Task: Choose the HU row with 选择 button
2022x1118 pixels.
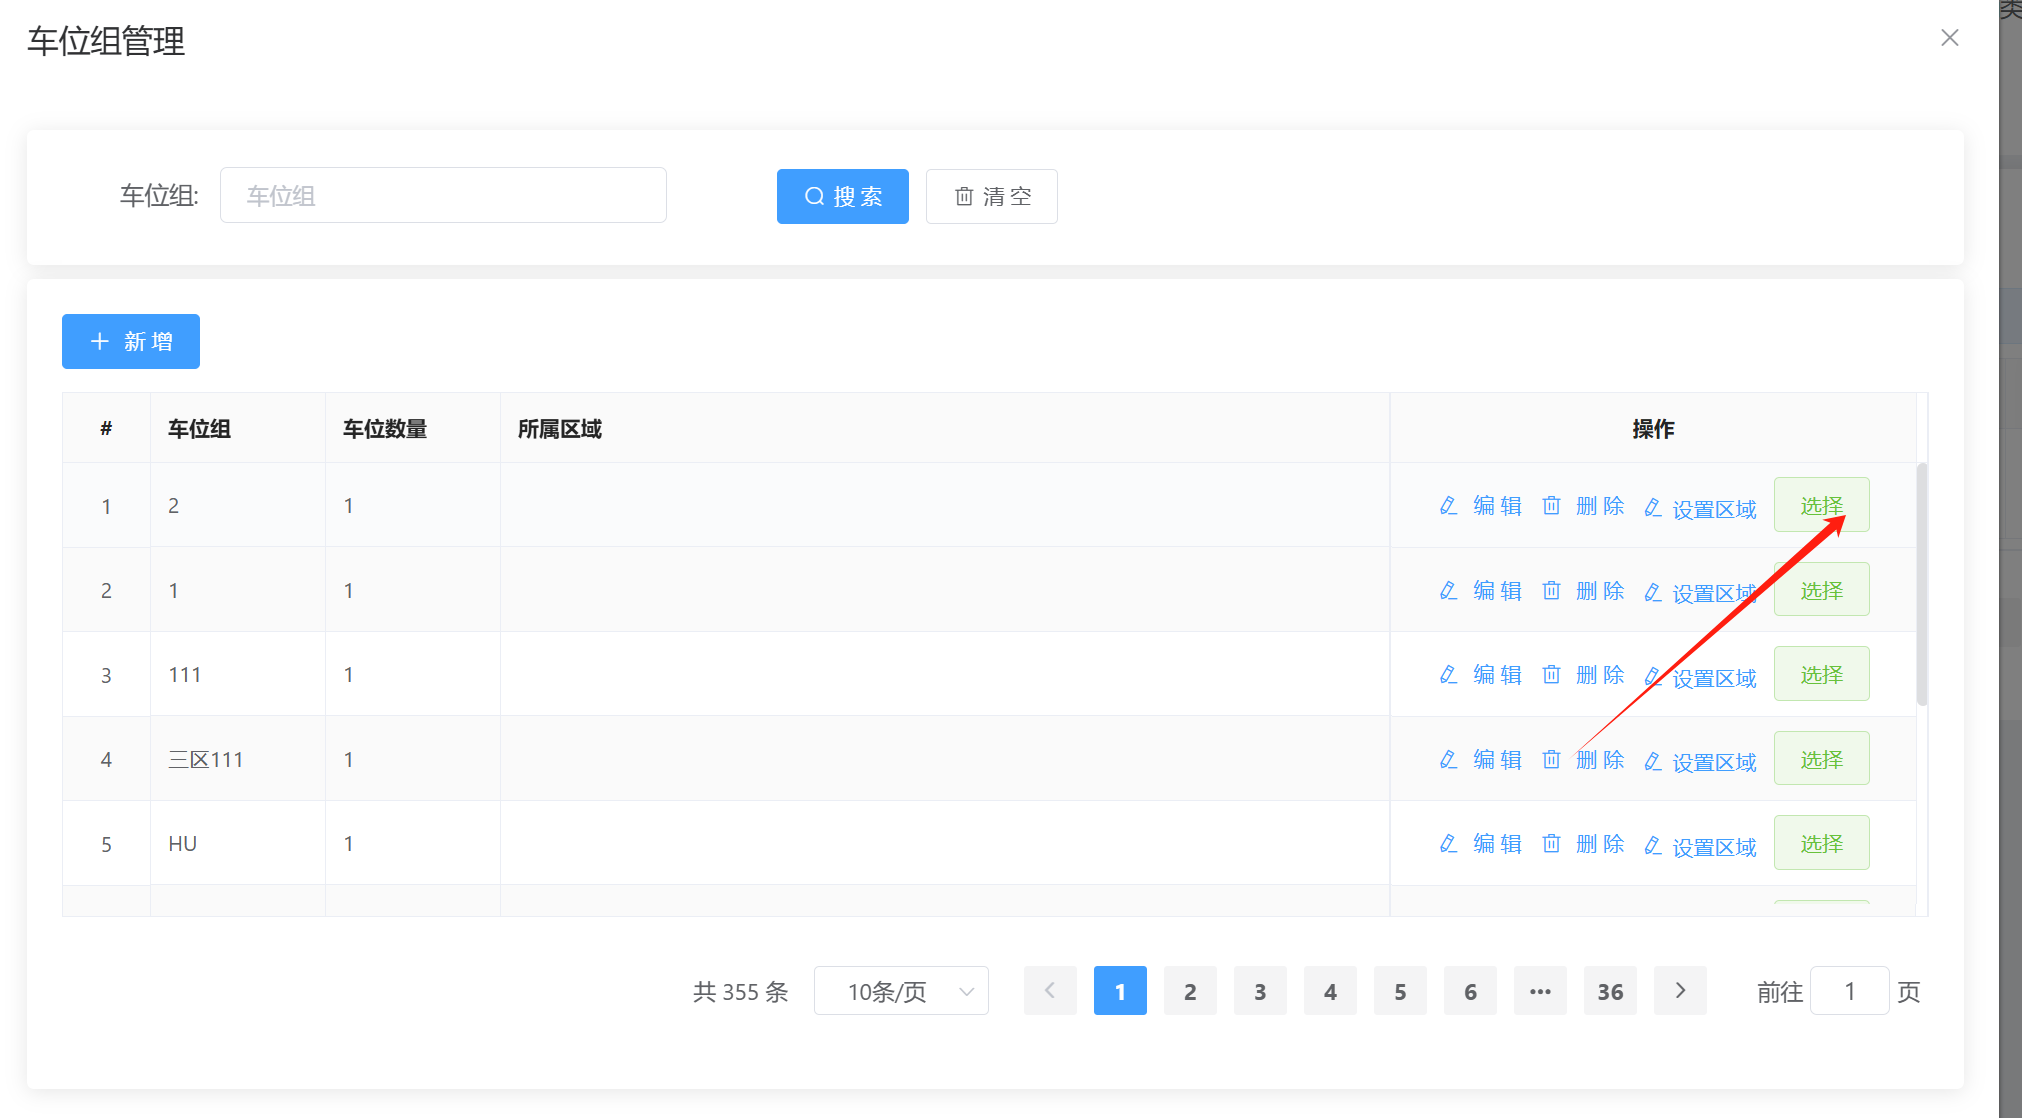Action: point(1821,843)
